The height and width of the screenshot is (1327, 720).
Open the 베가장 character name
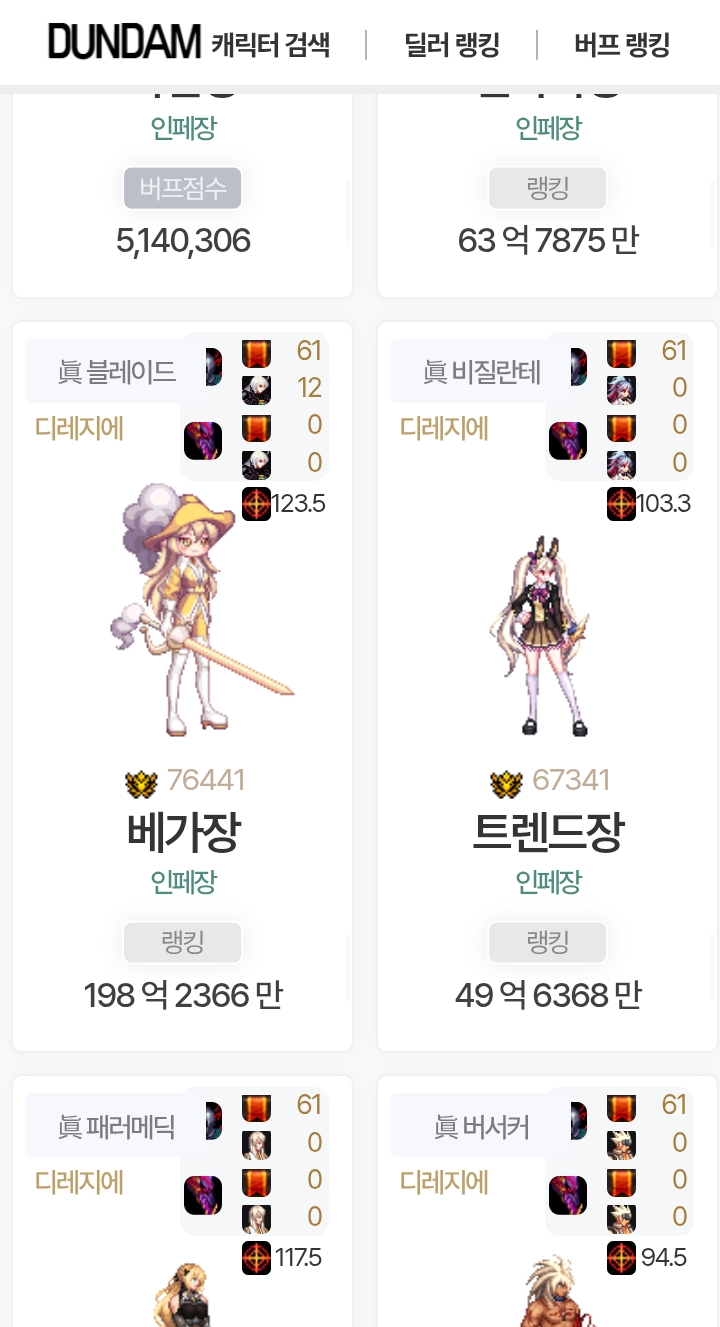[x=183, y=832]
